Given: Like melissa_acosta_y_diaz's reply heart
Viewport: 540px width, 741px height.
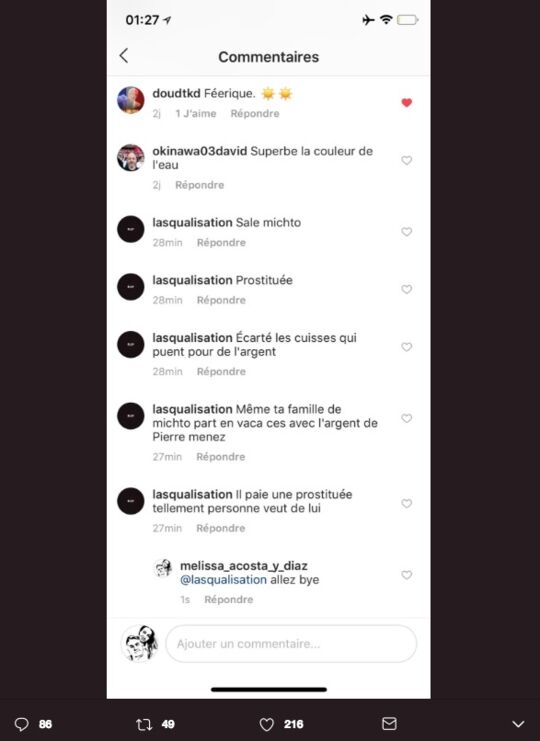Looking at the screenshot, I should click(x=406, y=575).
